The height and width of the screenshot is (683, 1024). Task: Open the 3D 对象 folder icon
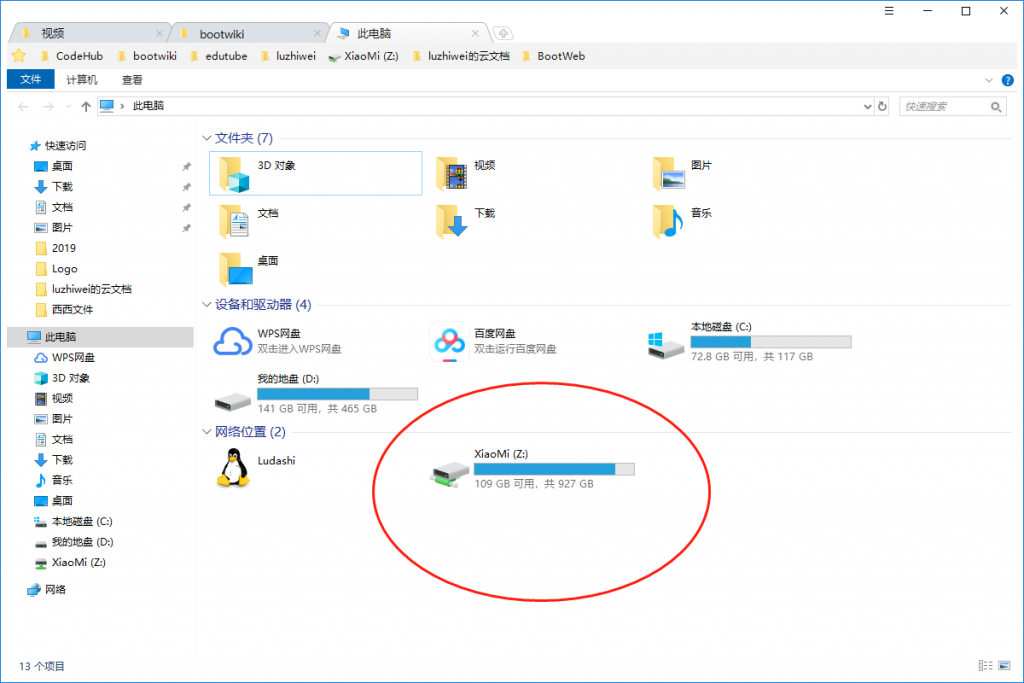coord(234,174)
